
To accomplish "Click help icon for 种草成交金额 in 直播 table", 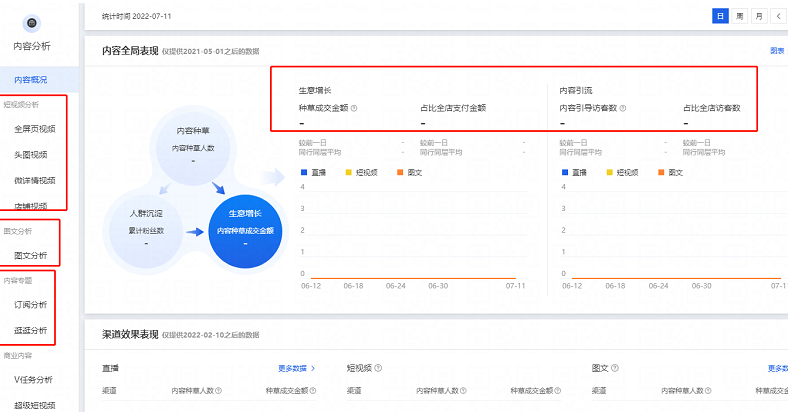I will [313, 391].
